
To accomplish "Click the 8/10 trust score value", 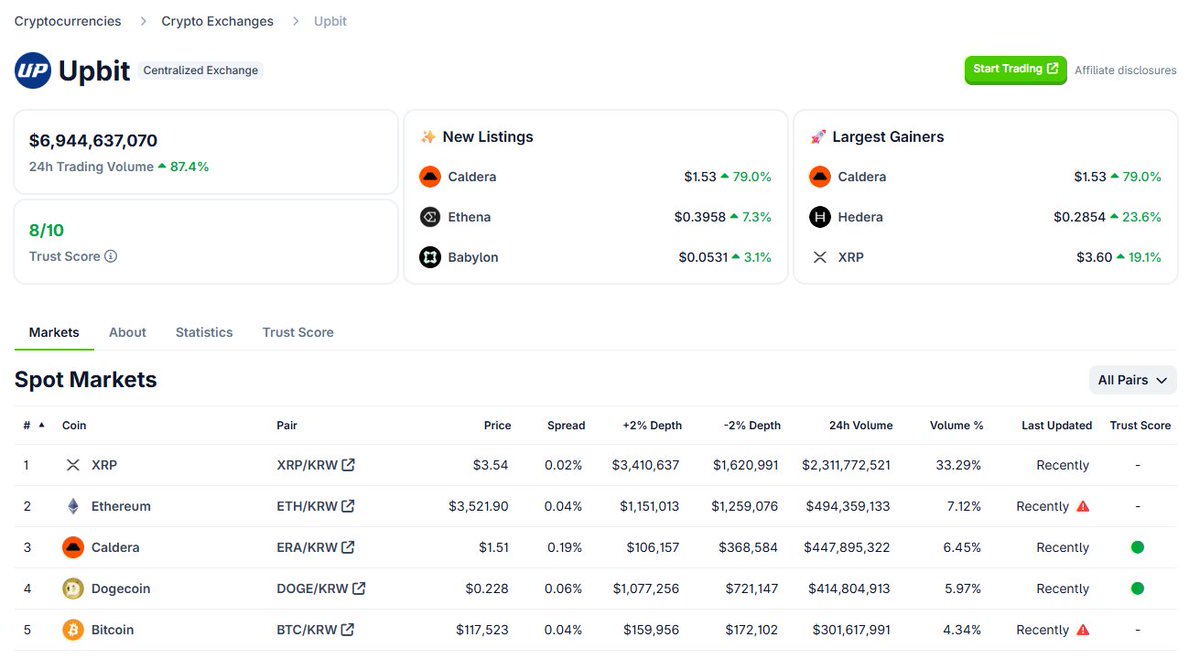I will (46, 231).
